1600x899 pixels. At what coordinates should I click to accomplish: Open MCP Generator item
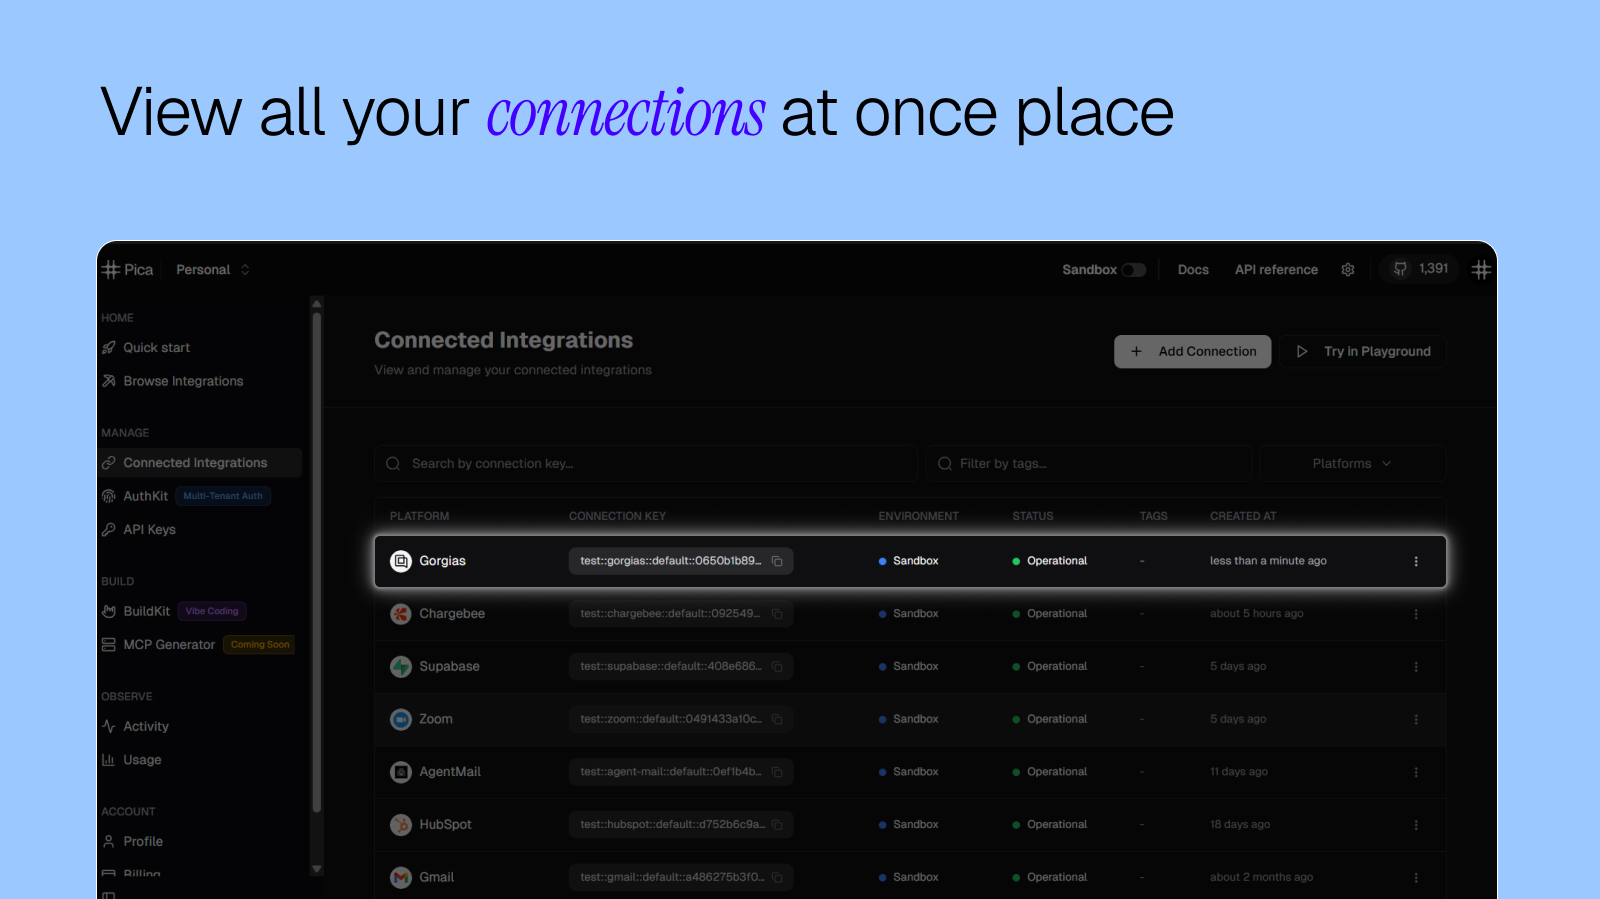[x=158, y=645]
